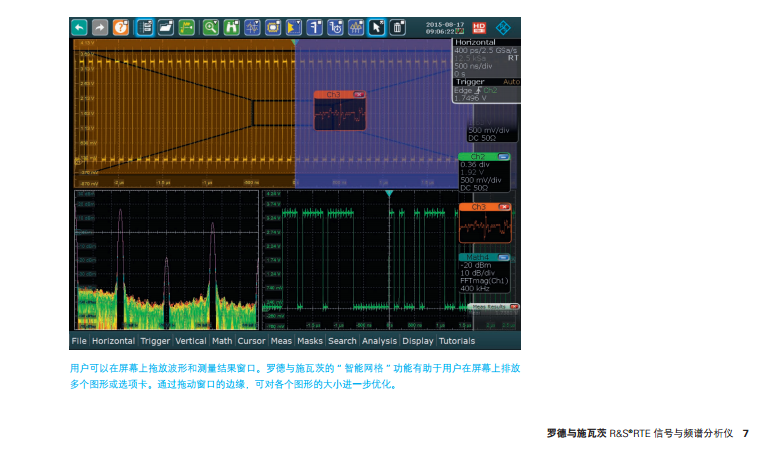Minimize the Math4 signal icon
Image resolution: width=783 pixels, height=459 pixels.
click(x=503, y=258)
